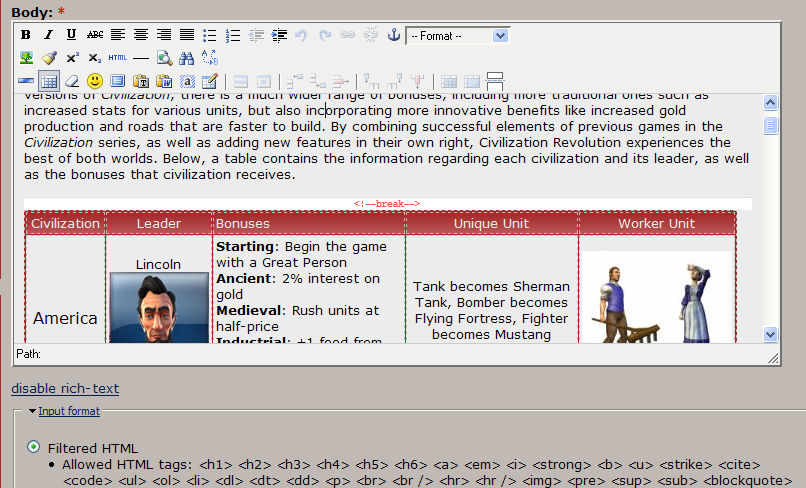Click the Unique Unit header cell

491,223
